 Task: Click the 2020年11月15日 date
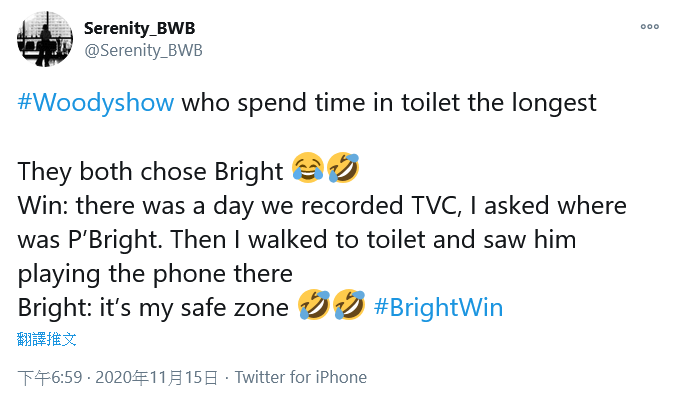156,377
